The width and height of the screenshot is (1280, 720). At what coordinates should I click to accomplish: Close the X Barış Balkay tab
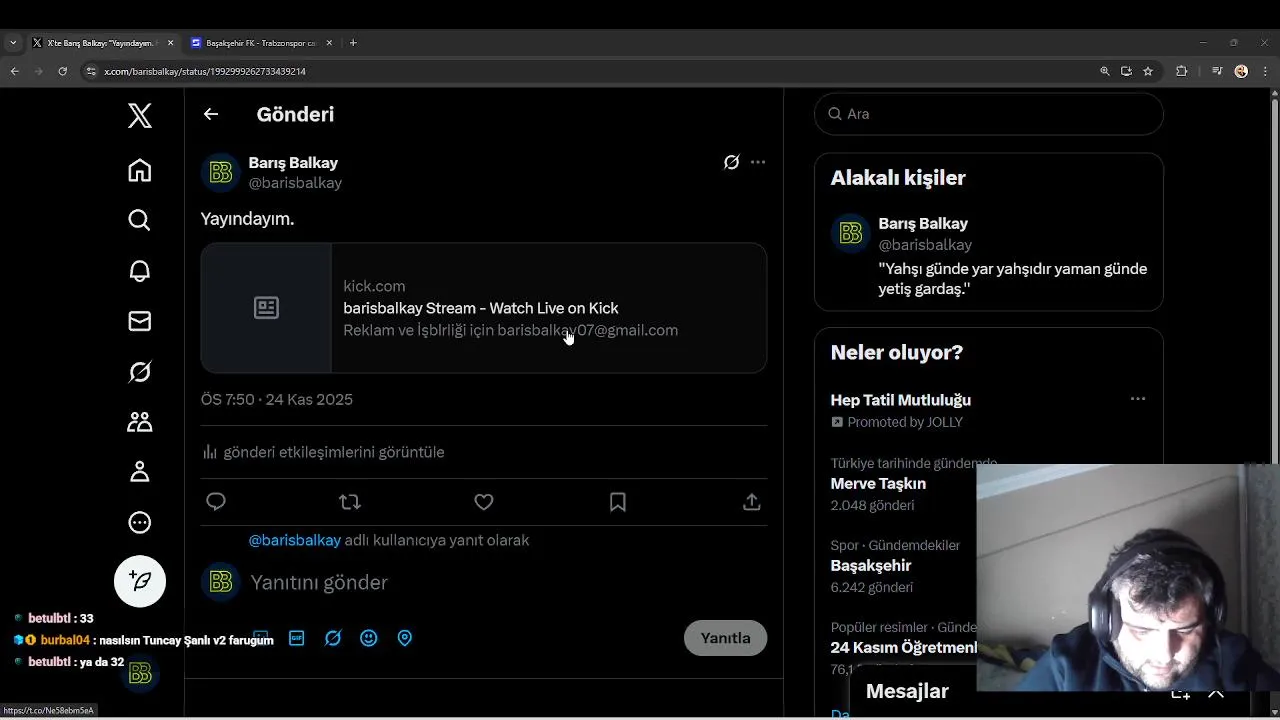click(170, 43)
